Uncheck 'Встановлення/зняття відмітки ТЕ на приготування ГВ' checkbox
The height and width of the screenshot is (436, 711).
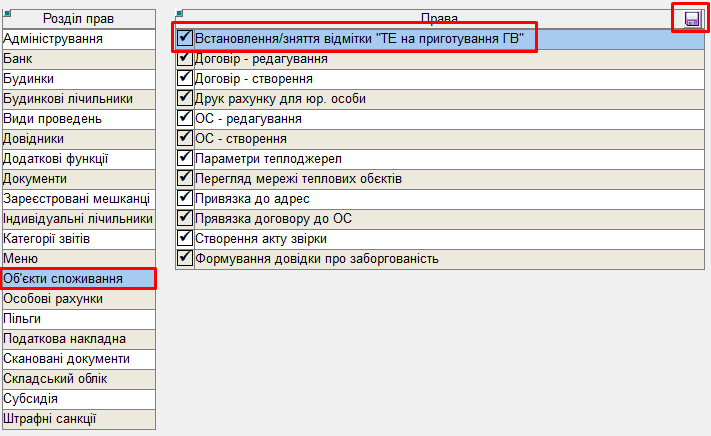tap(184, 38)
